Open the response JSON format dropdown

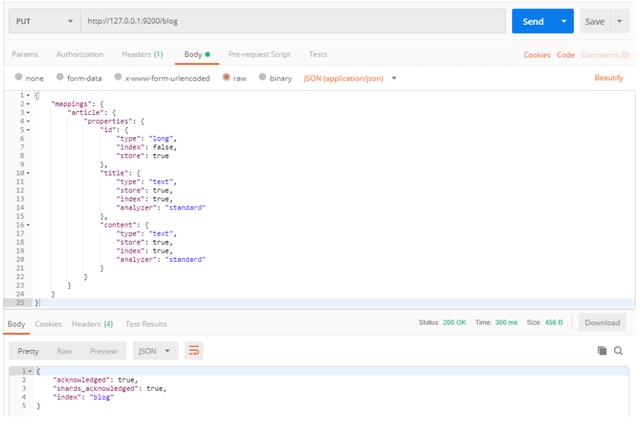tap(155, 351)
